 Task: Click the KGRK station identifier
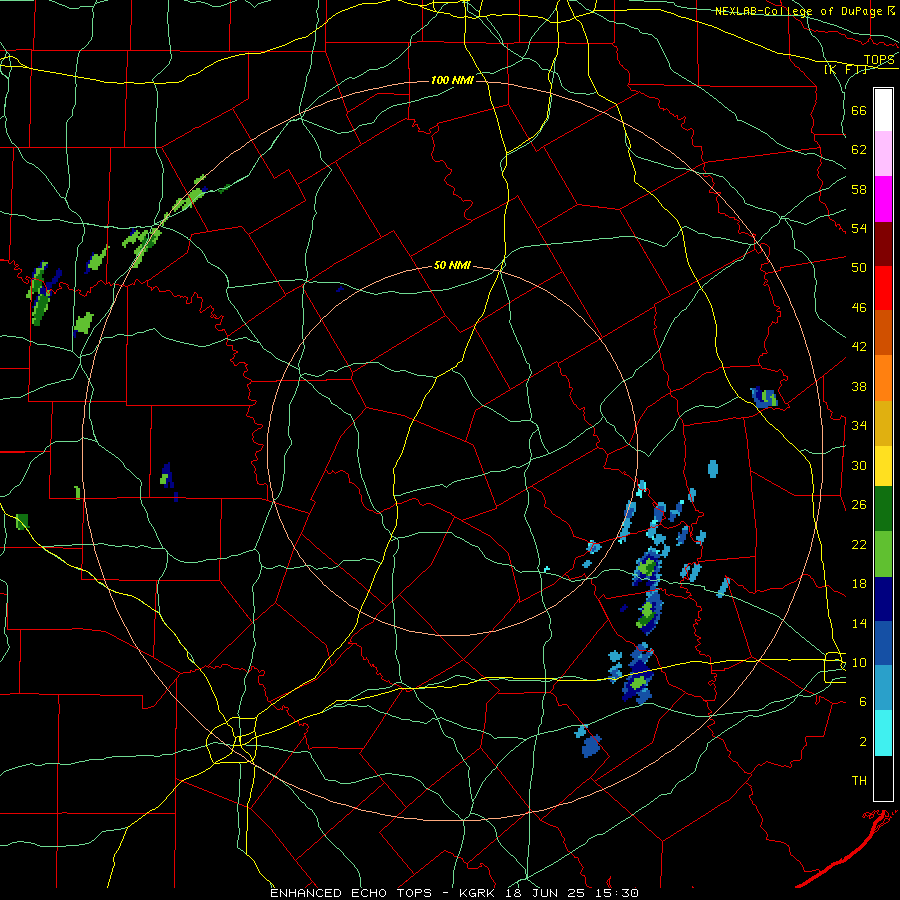click(479, 893)
